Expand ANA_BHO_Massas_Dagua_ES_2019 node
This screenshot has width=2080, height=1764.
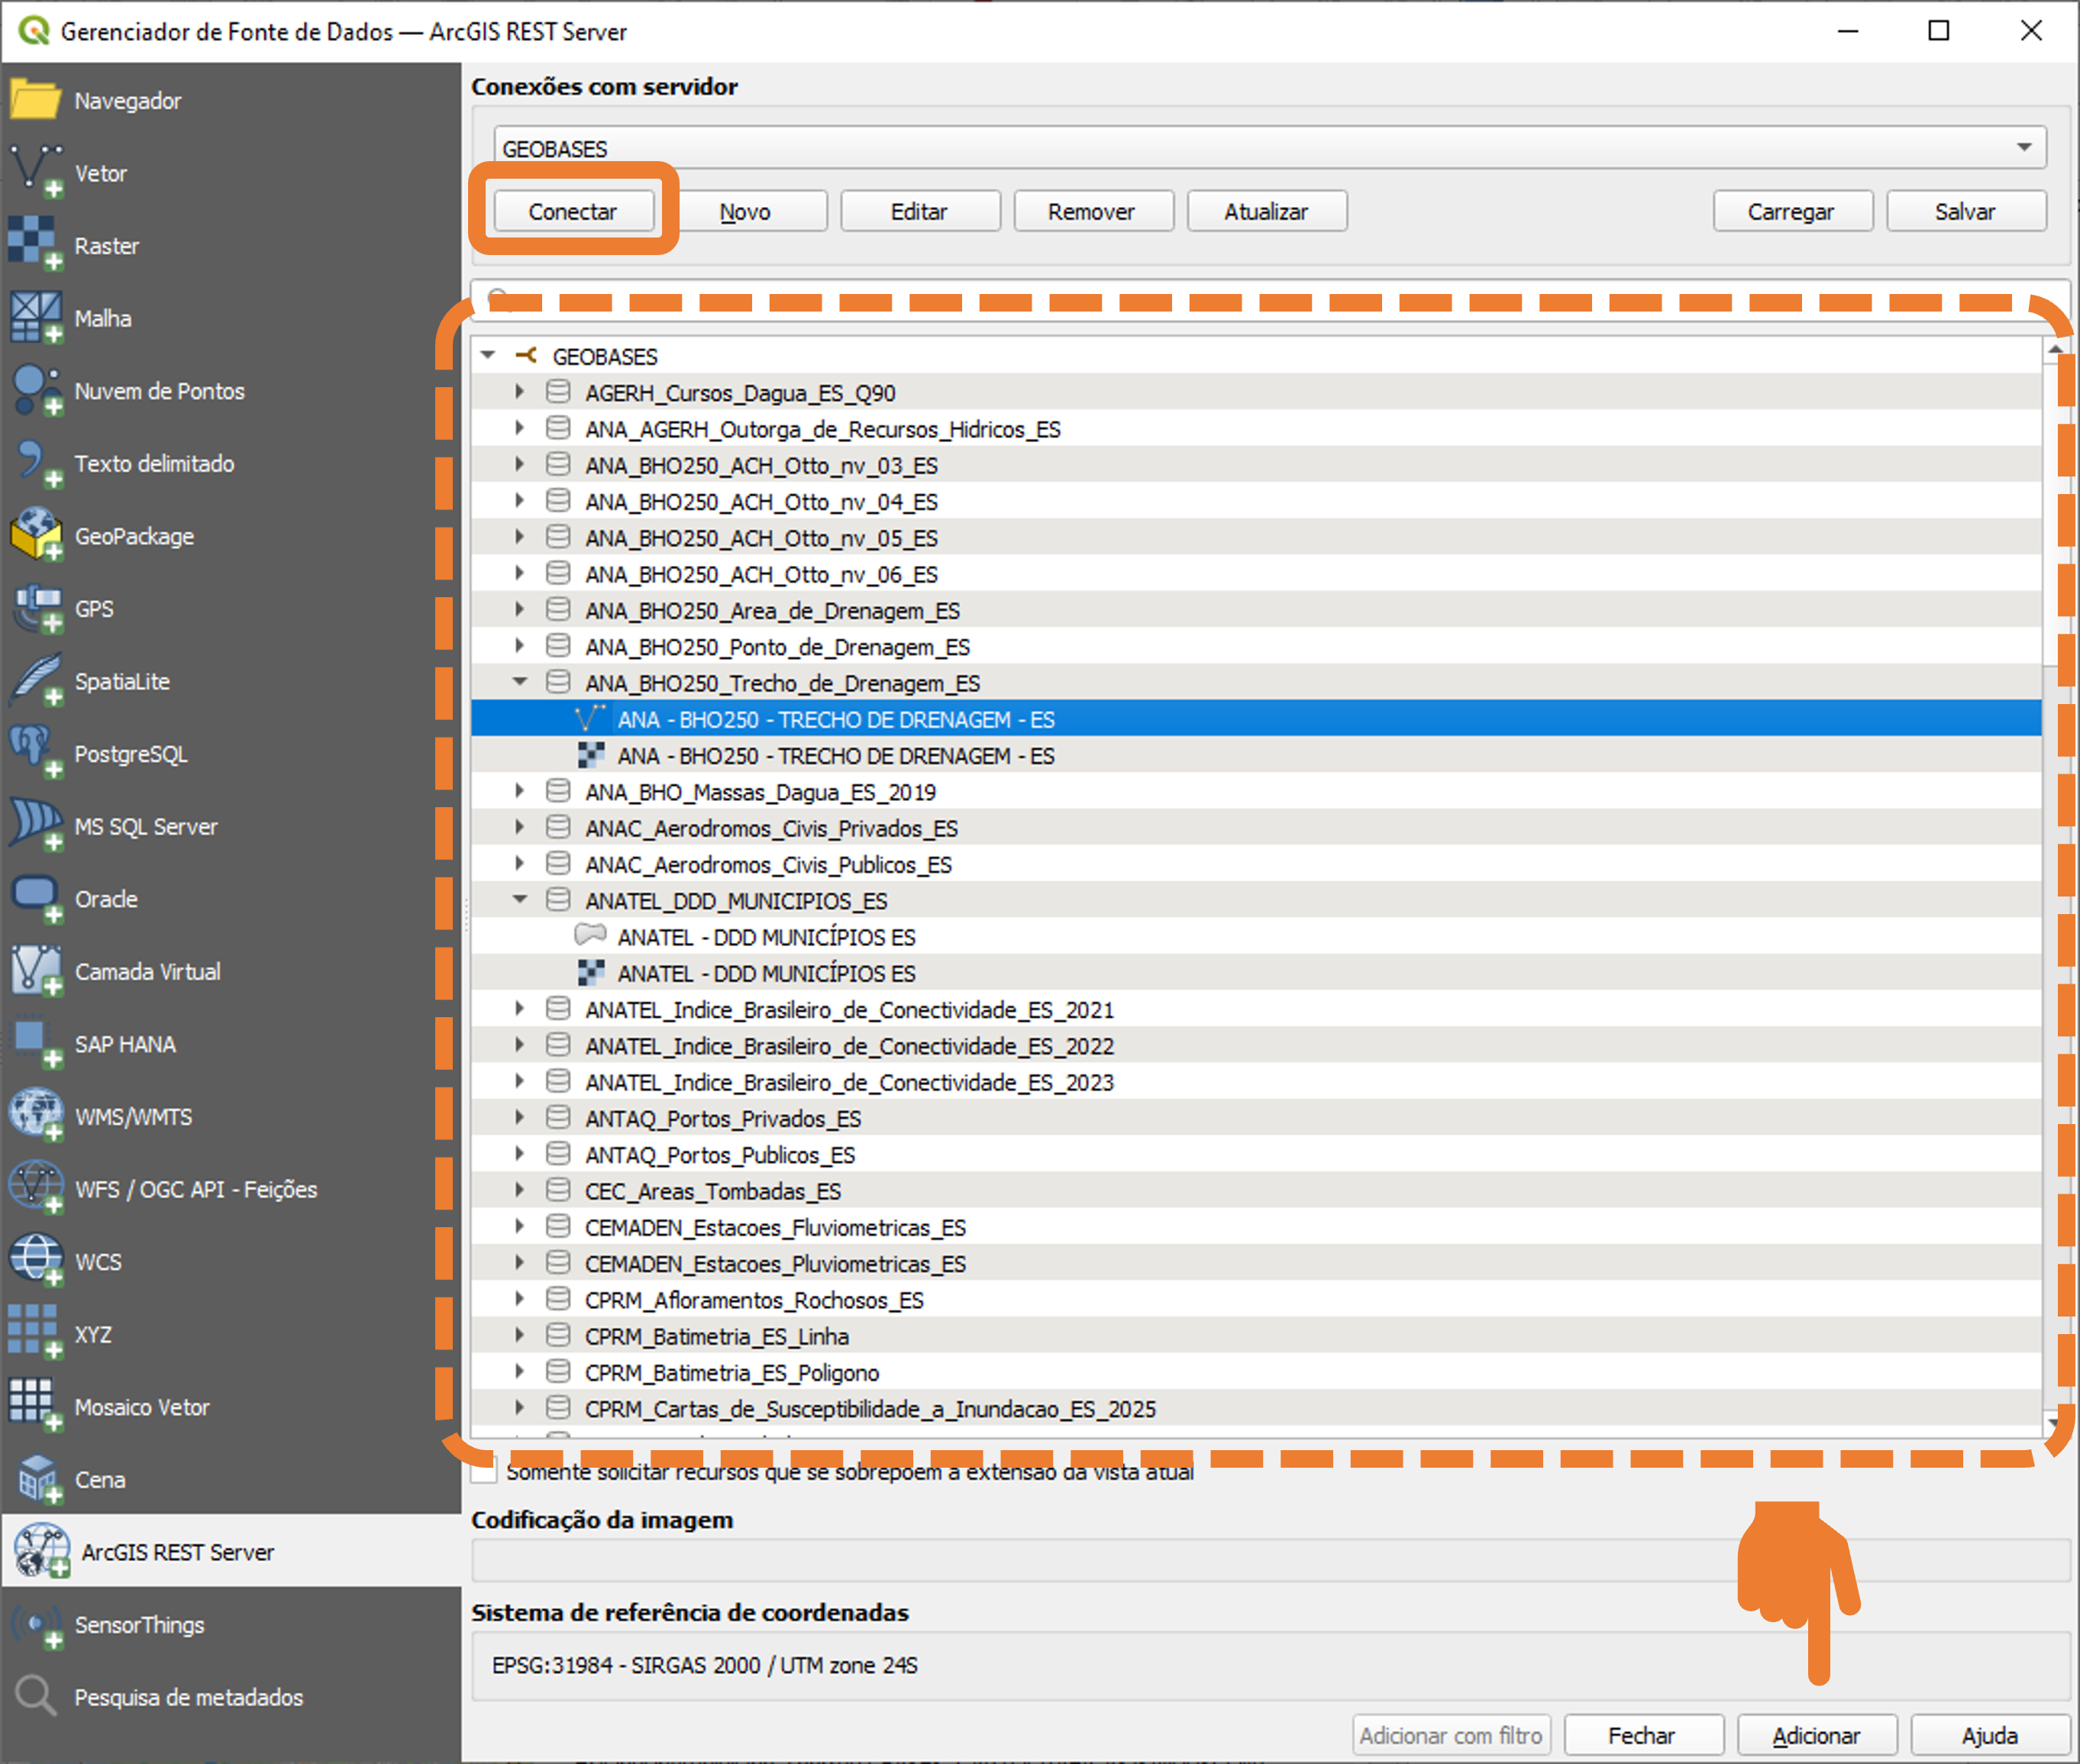[520, 791]
